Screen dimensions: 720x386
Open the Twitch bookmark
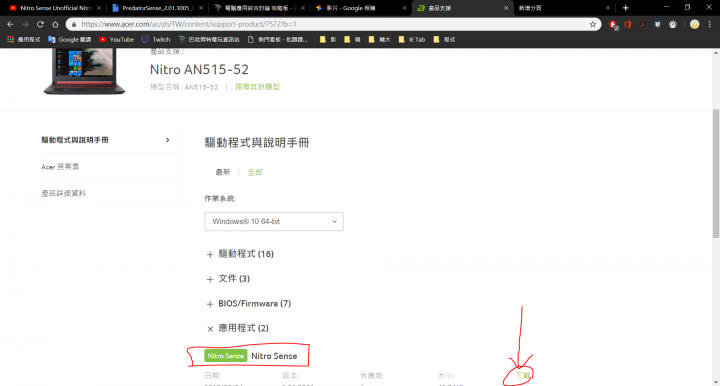click(156, 39)
